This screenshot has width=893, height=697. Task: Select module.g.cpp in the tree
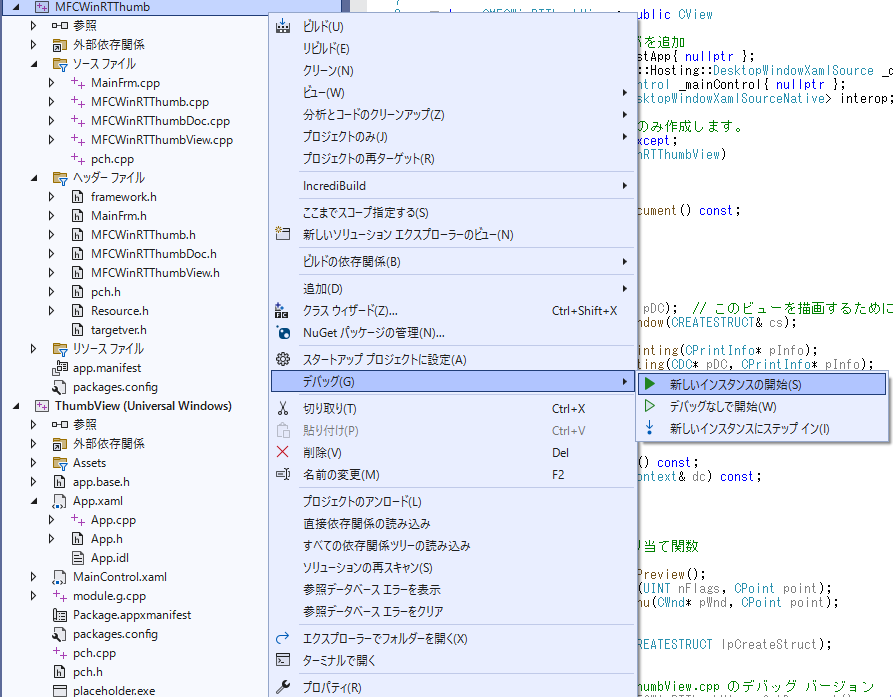[x=109, y=596]
